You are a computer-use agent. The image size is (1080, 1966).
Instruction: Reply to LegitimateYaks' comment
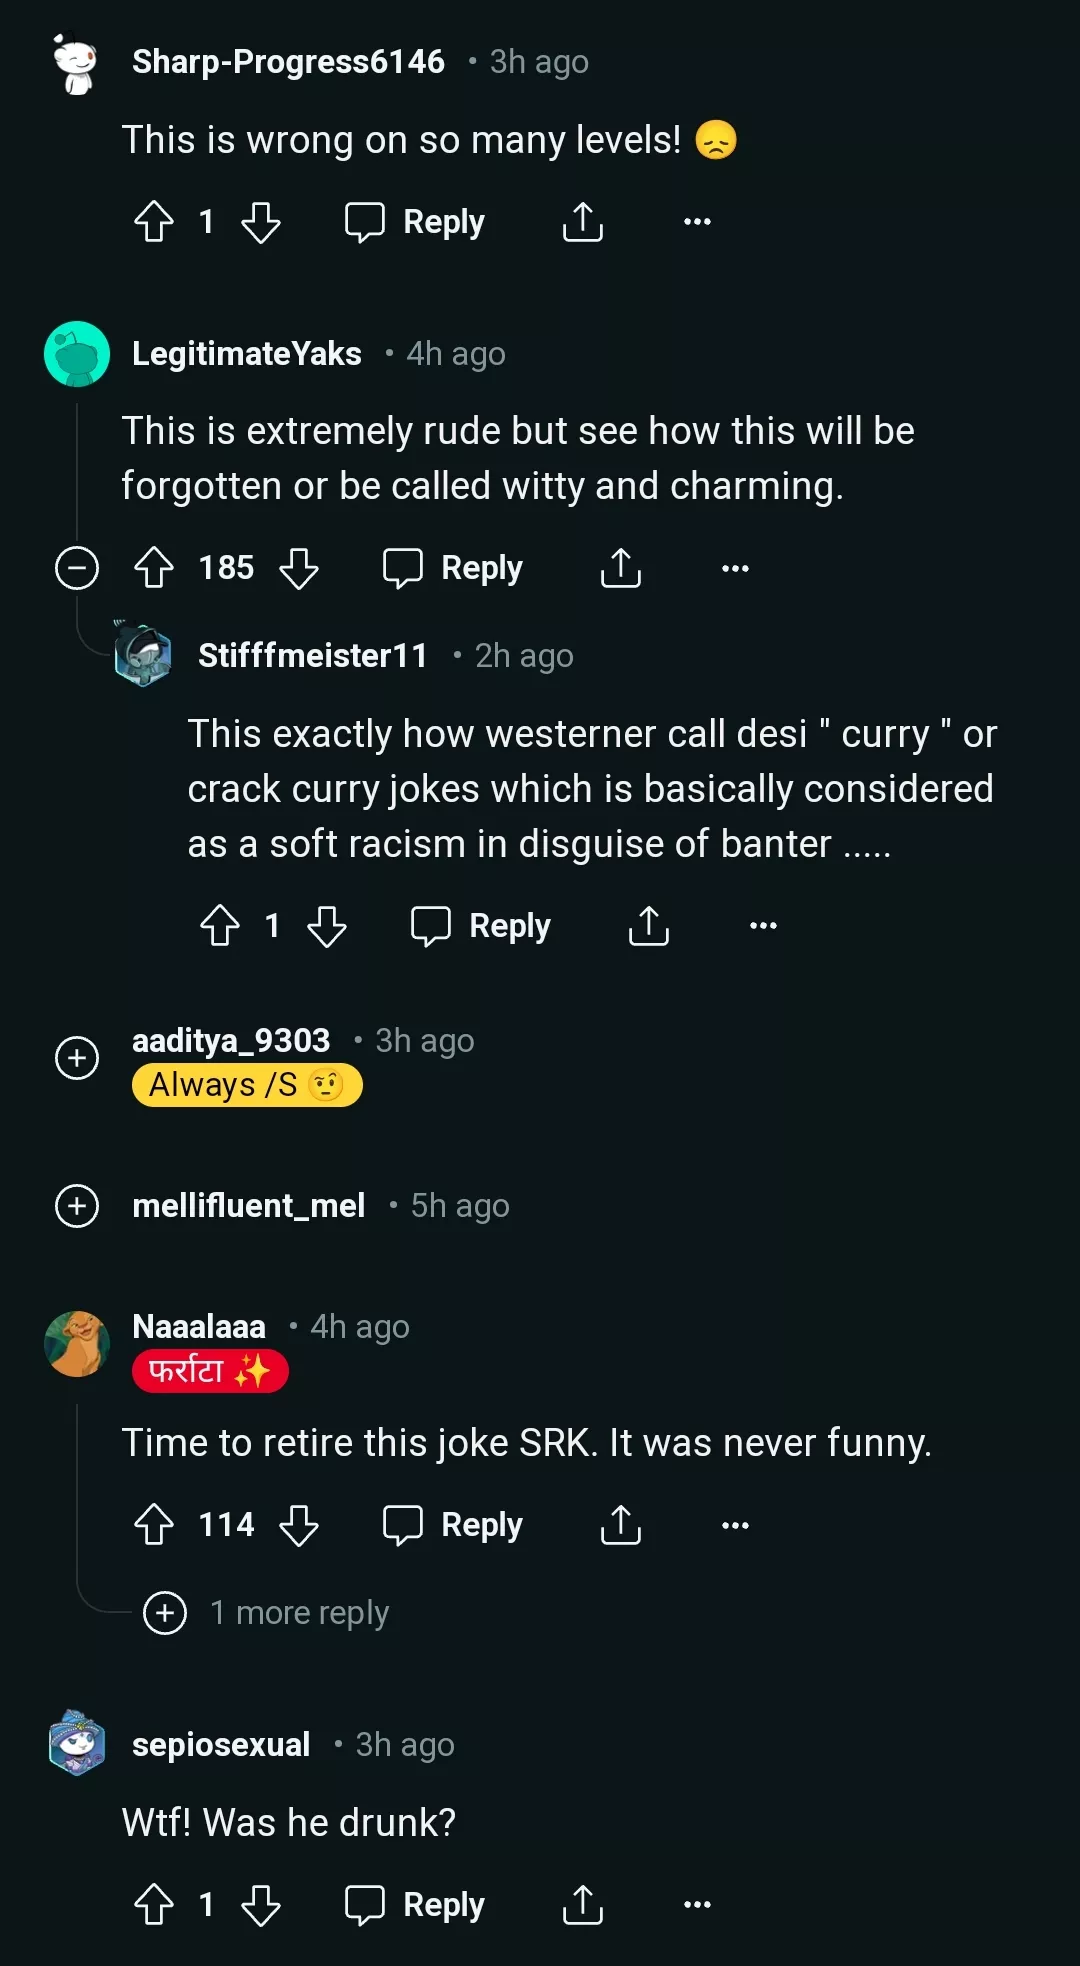click(x=453, y=567)
